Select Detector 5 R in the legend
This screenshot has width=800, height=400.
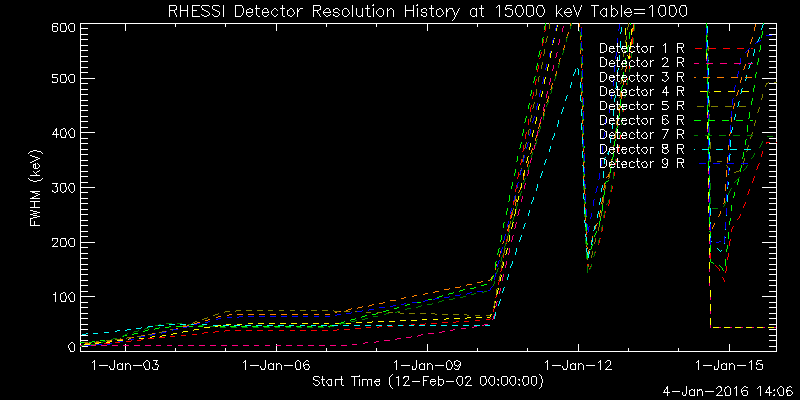641,105
